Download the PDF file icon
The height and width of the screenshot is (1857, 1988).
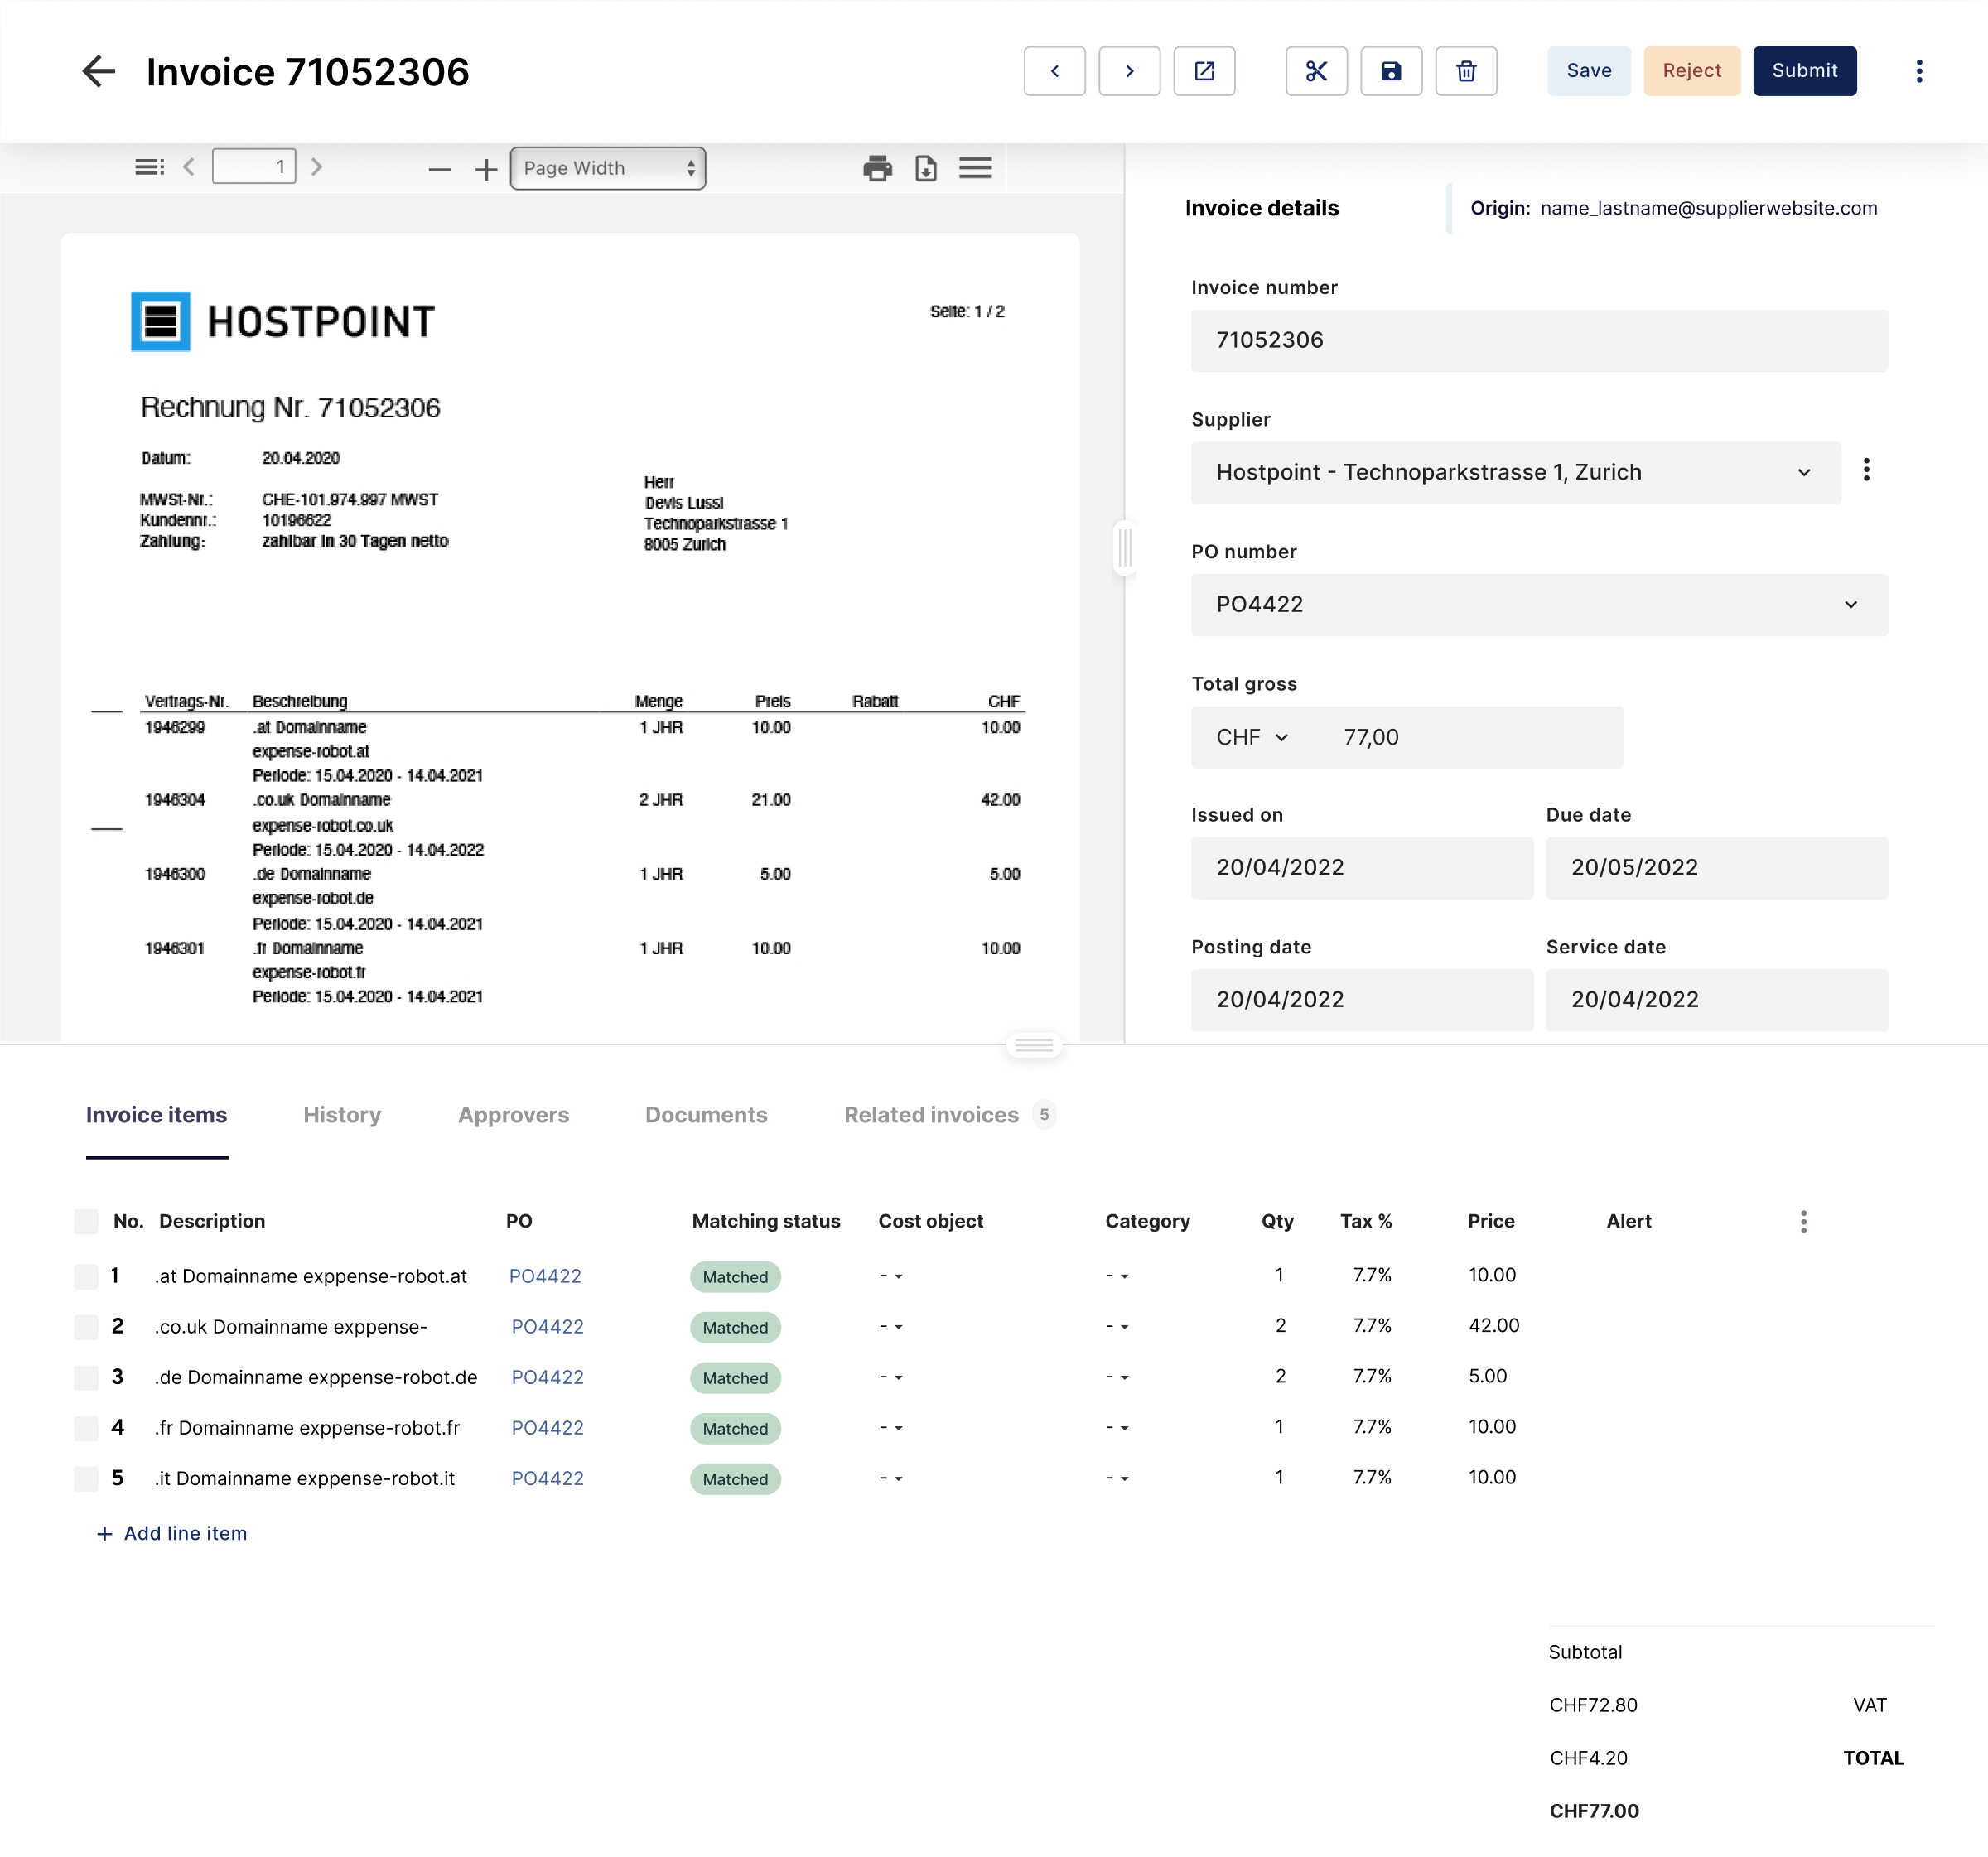pyautogui.click(x=926, y=168)
